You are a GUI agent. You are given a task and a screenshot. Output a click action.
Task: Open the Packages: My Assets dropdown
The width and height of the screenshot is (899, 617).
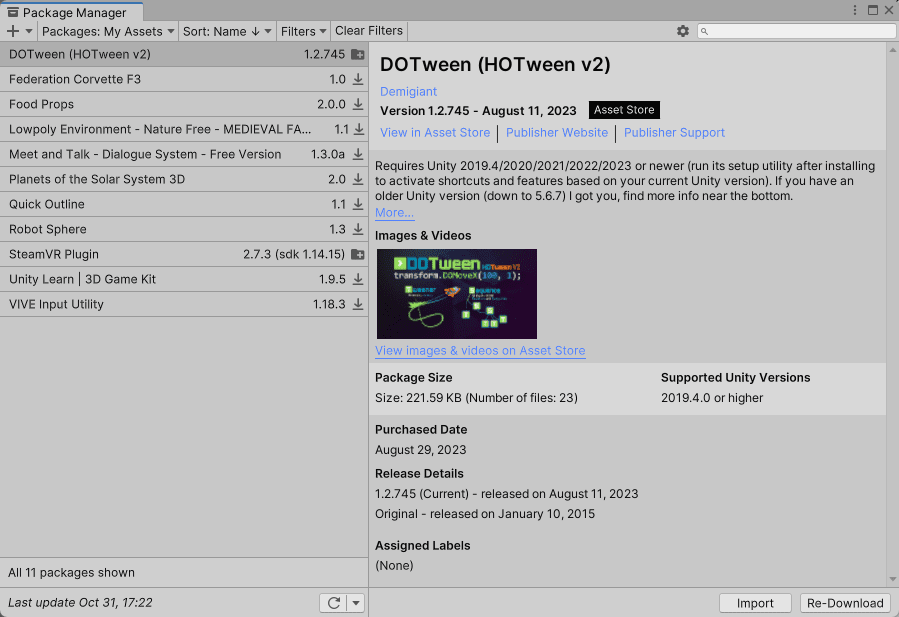pyautogui.click(x=108, y=31)
